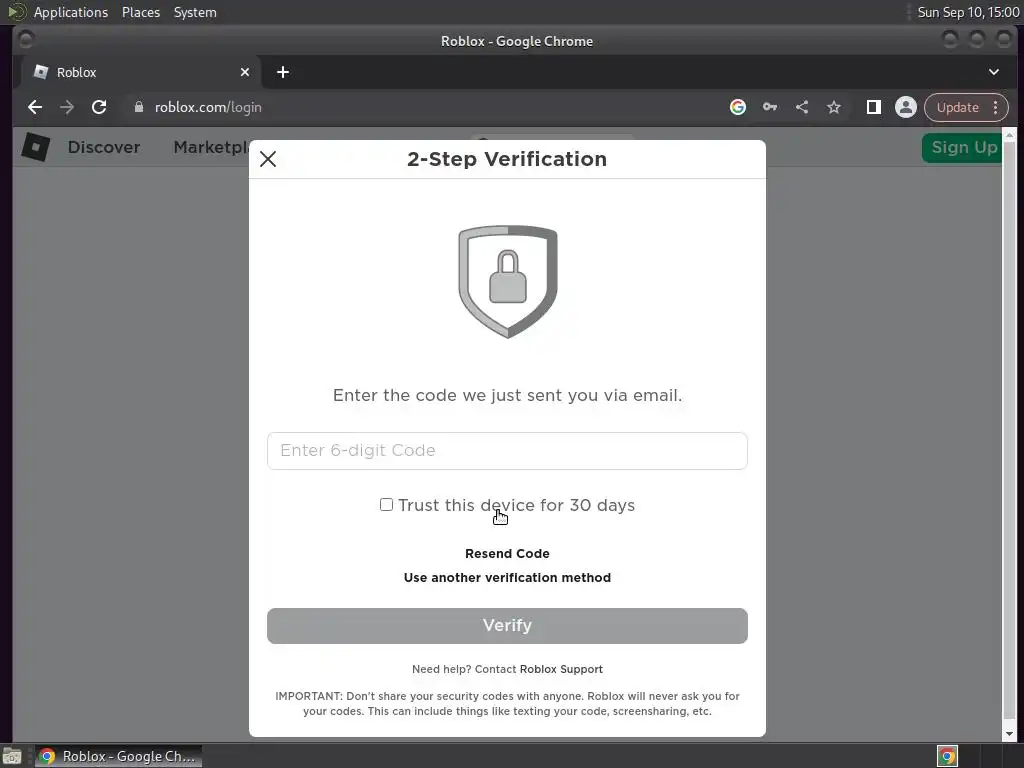
Task: Click the Roblox logo icon
Action: (x=36, y=147)
